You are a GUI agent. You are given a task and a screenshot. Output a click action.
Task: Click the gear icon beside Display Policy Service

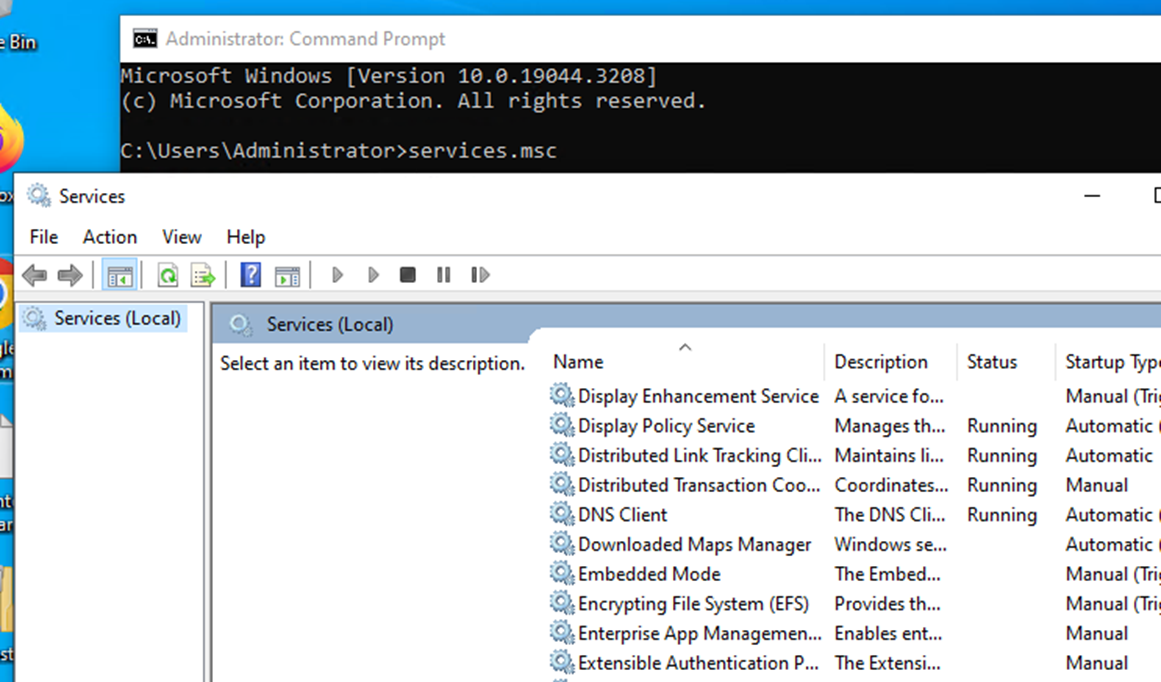coord(562,425)
